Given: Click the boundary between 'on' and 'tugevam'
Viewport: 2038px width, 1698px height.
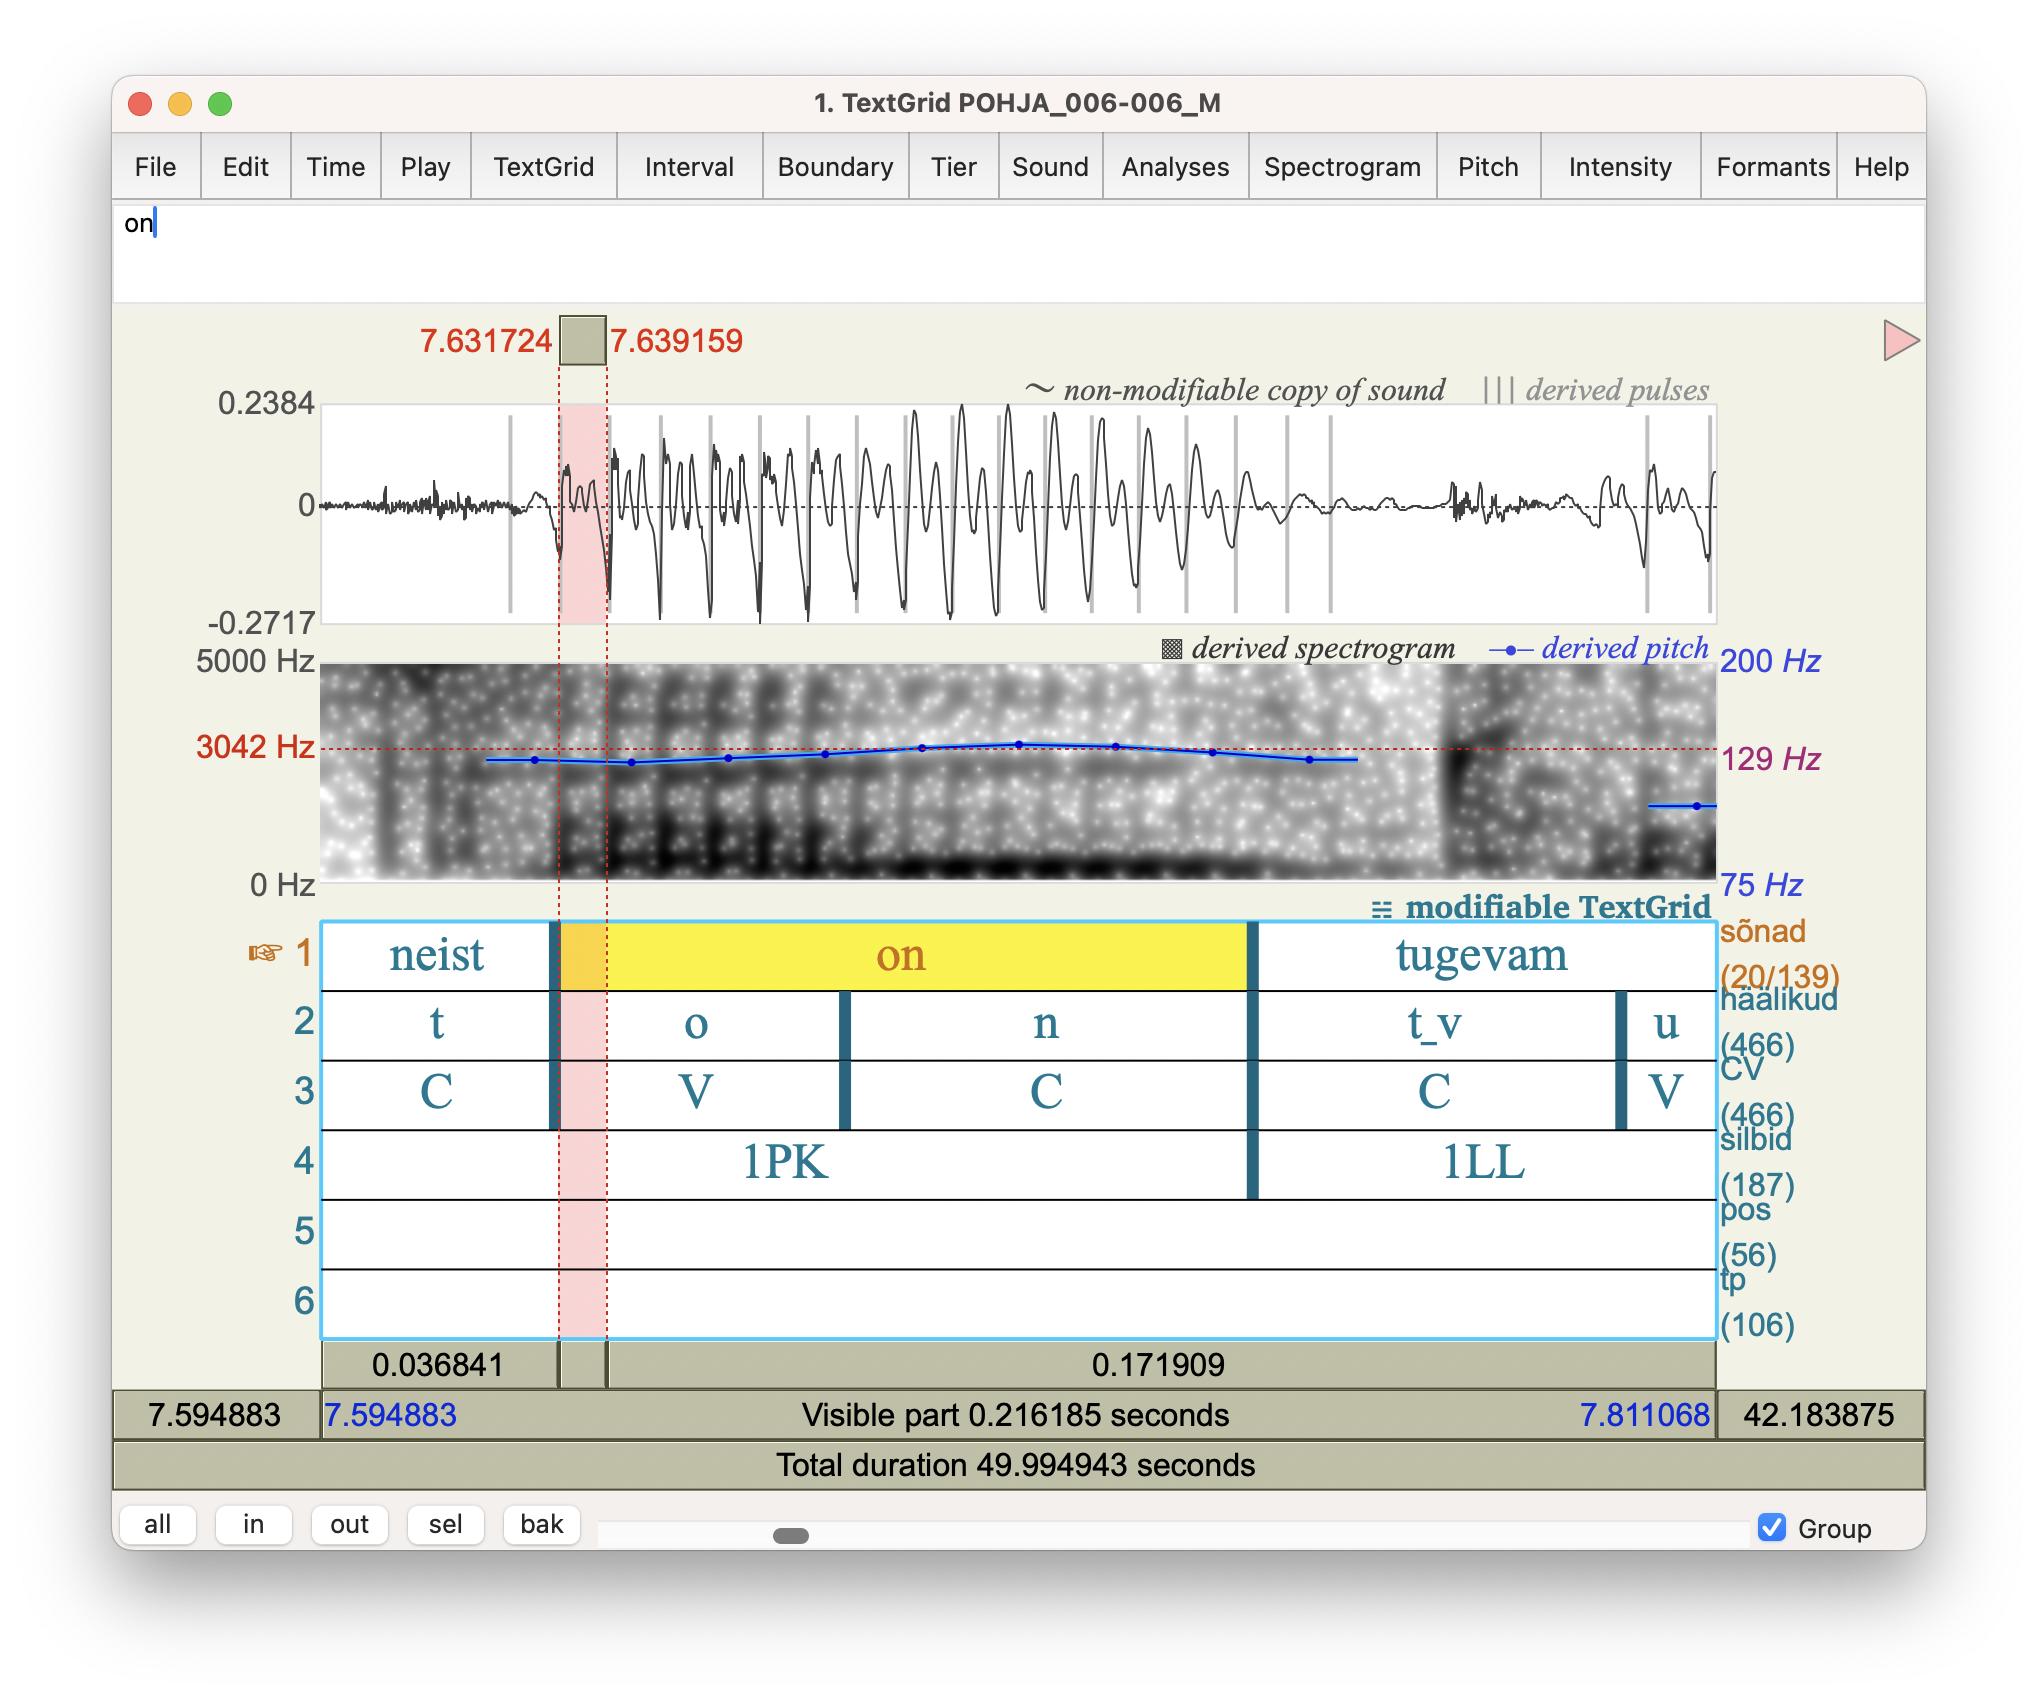Looking at the screenshot, I should (1252, 956).
